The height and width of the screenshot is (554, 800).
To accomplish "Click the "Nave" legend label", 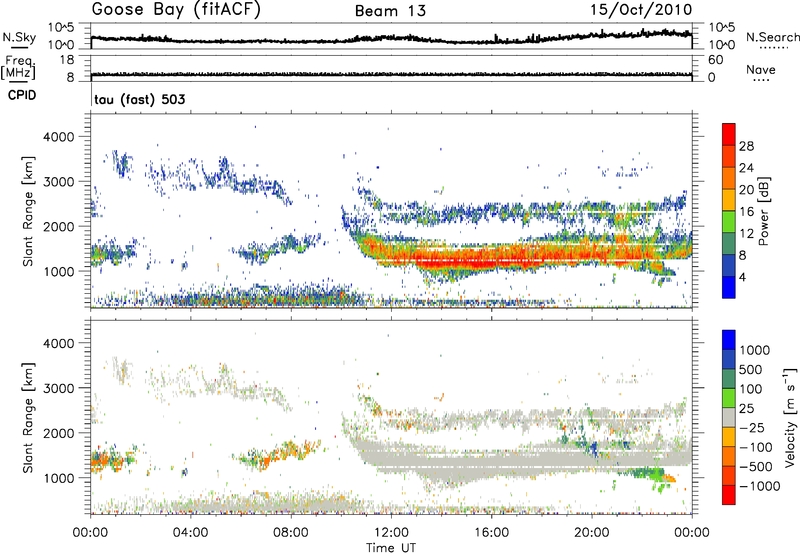I will click(761, 69).
